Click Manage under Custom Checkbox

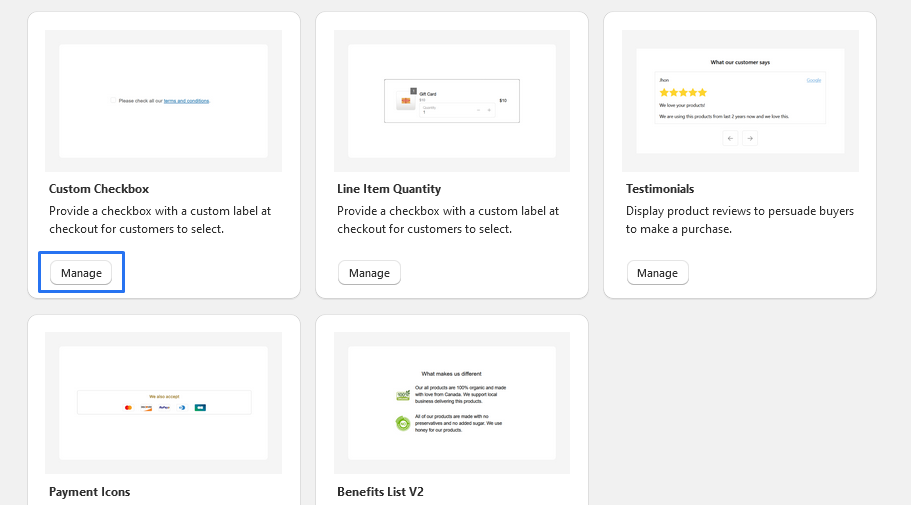(81, 273)
